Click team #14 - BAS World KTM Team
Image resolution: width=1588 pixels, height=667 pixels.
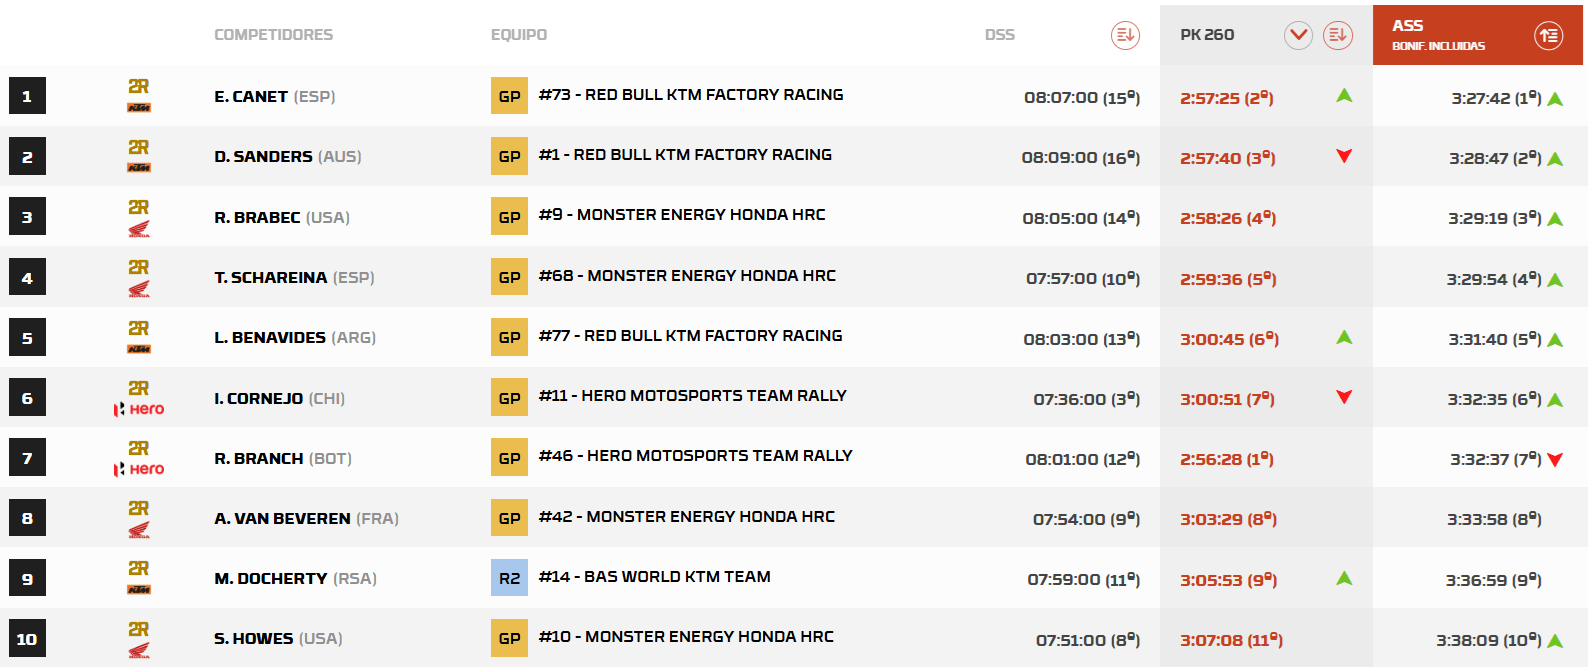tap(655, 577)
